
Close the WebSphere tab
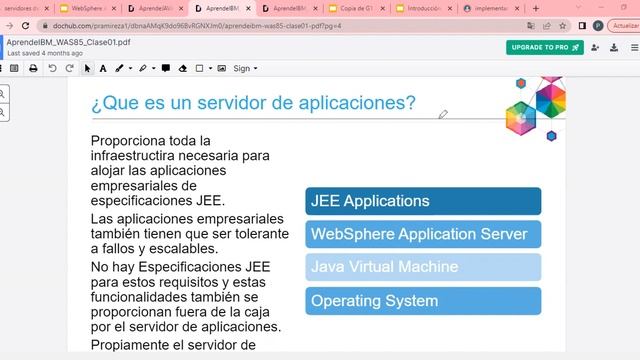pos(113,8)
